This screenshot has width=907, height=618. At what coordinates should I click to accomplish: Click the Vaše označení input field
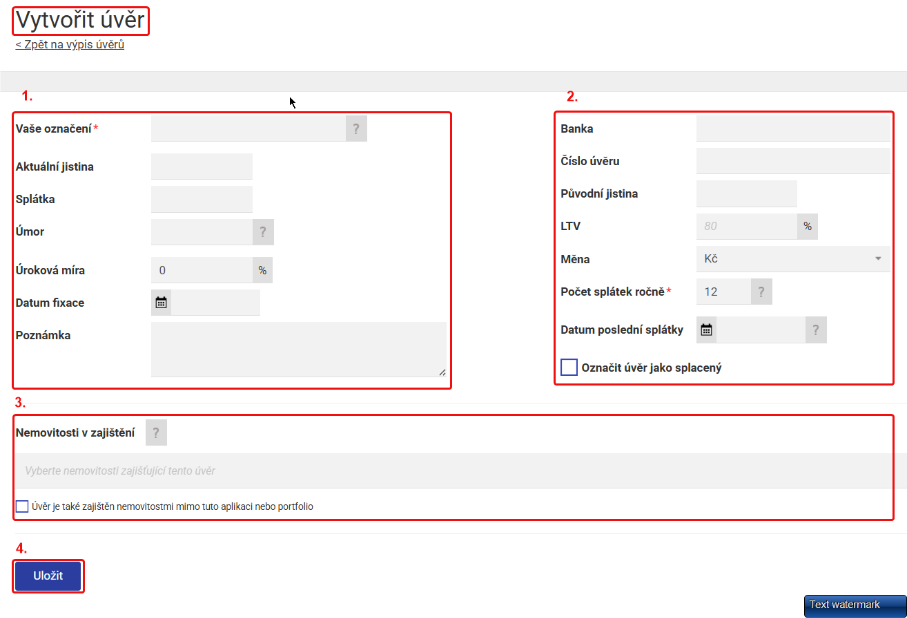tap(248, 129)
